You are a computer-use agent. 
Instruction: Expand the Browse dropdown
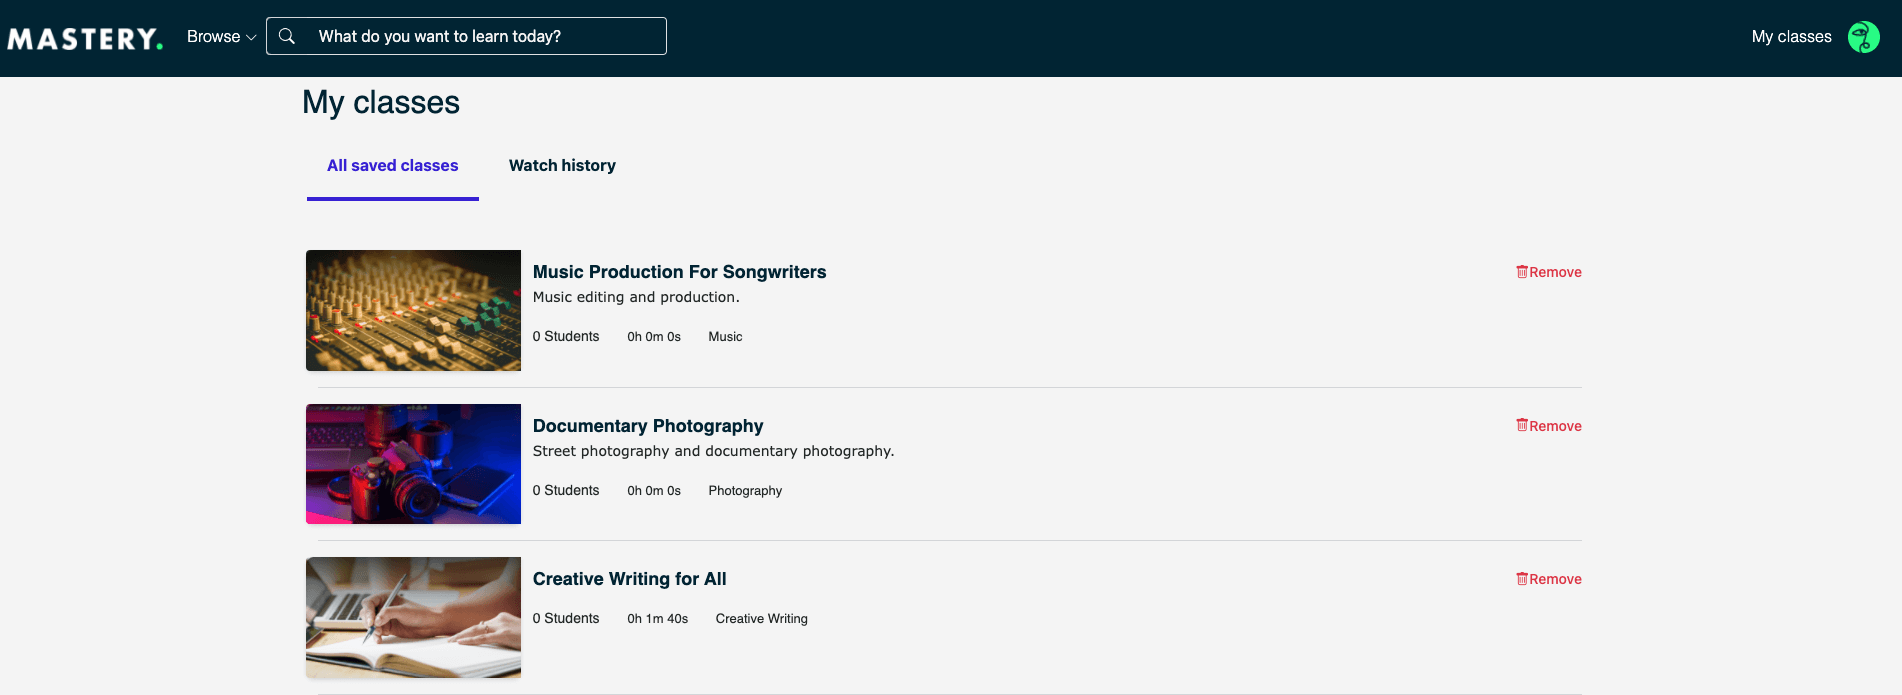pos(221,36)
